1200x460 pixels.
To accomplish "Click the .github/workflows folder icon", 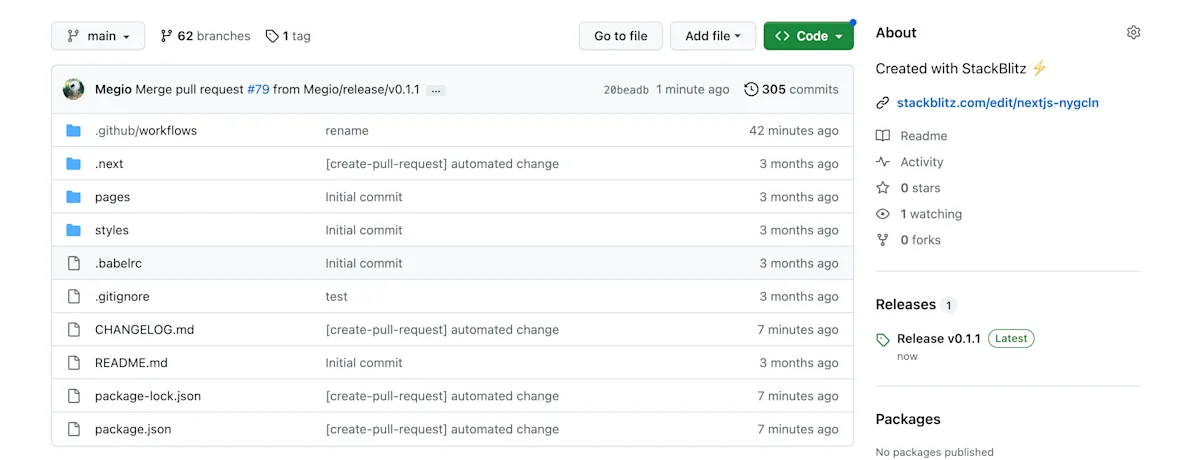I will coord(73,131).
